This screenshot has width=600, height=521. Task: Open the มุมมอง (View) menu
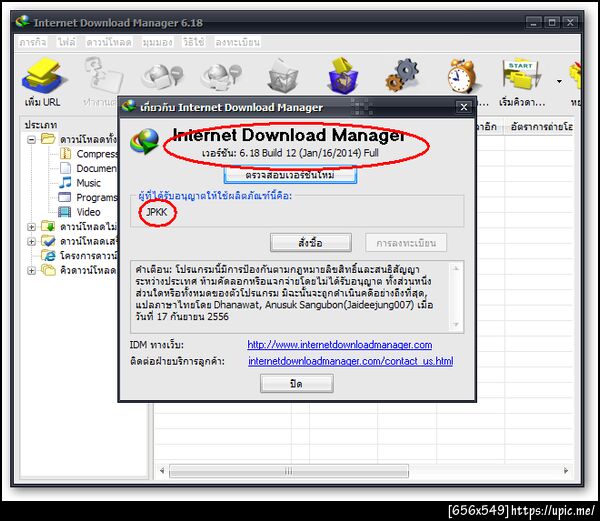(x=157, y=42)
